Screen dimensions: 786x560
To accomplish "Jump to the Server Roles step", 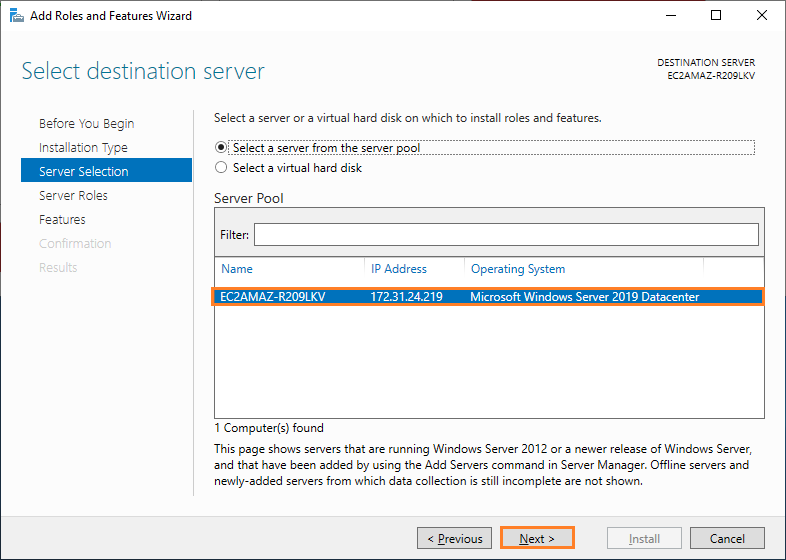I will point(73,196).
